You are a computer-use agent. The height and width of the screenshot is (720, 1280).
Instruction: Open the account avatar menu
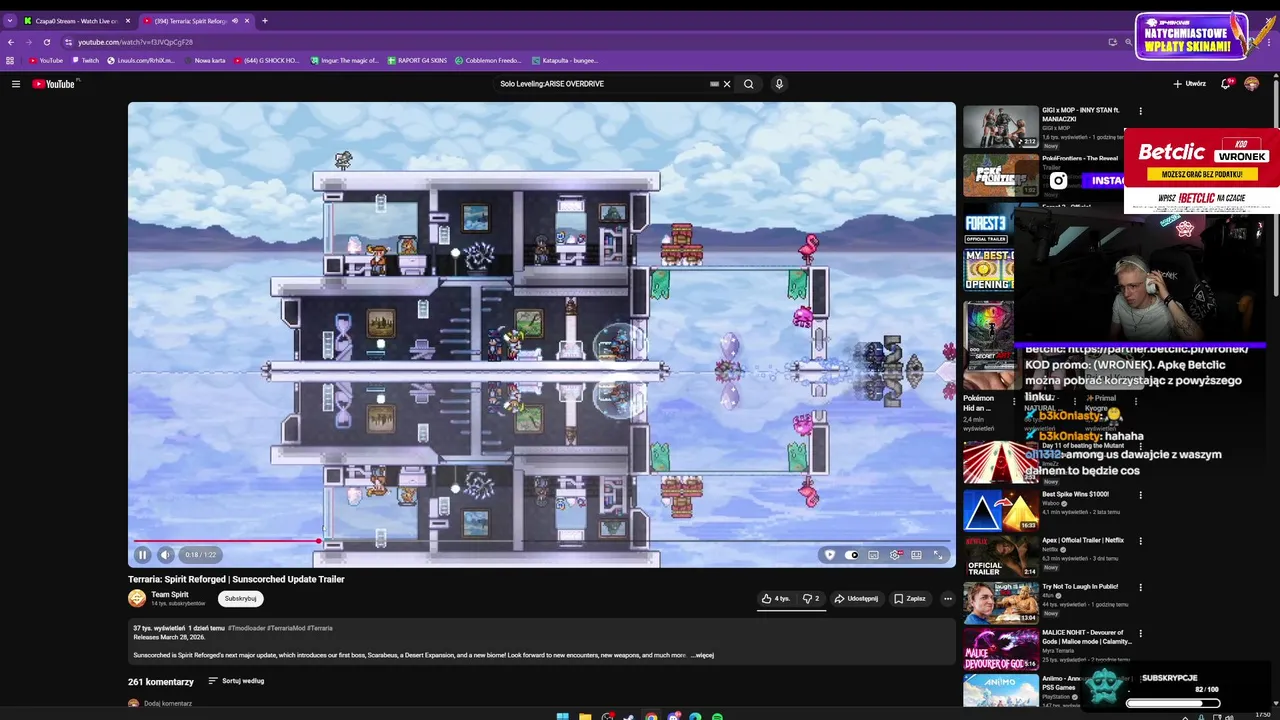coord(1252,84)
